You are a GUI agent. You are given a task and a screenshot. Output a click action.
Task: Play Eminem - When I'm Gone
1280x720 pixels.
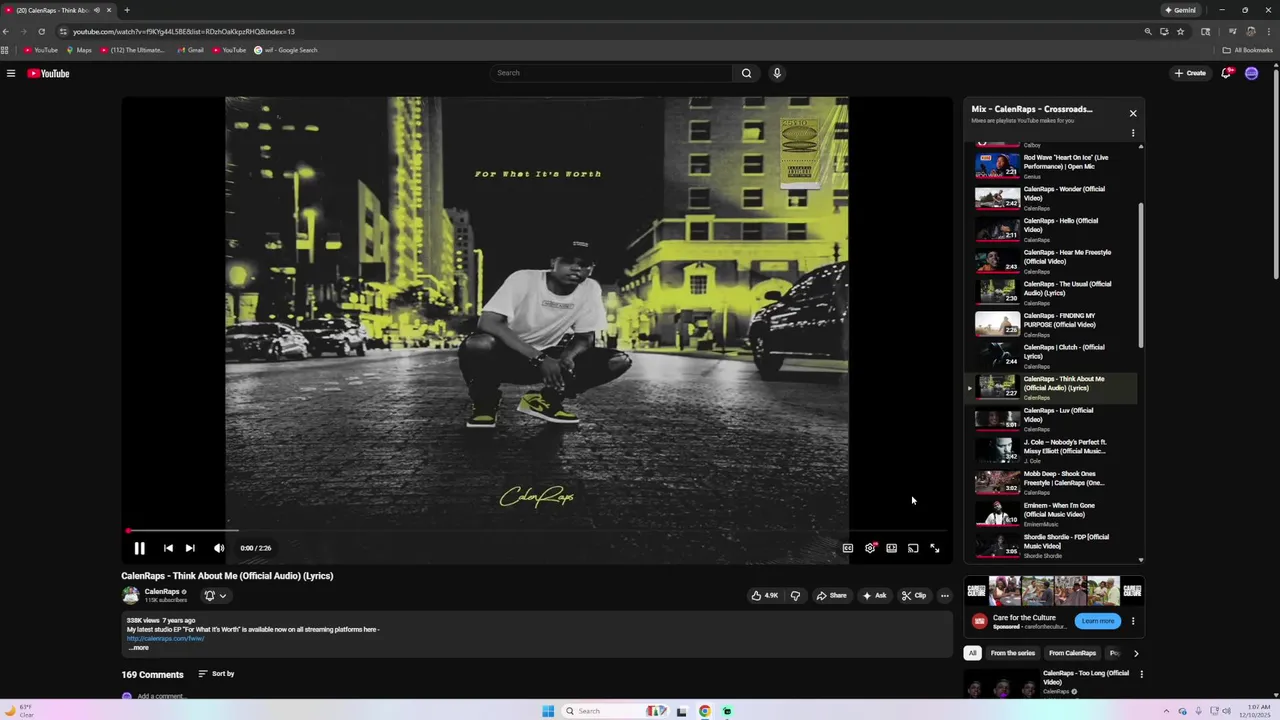(x=1050, y=514)
